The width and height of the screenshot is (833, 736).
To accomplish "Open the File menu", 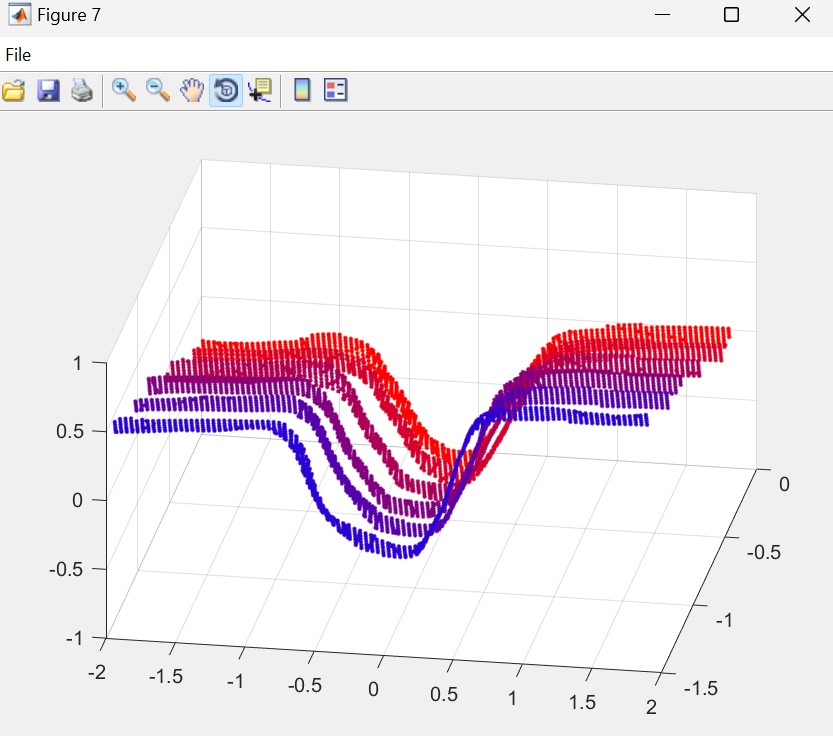I will (x=18, y=55).
